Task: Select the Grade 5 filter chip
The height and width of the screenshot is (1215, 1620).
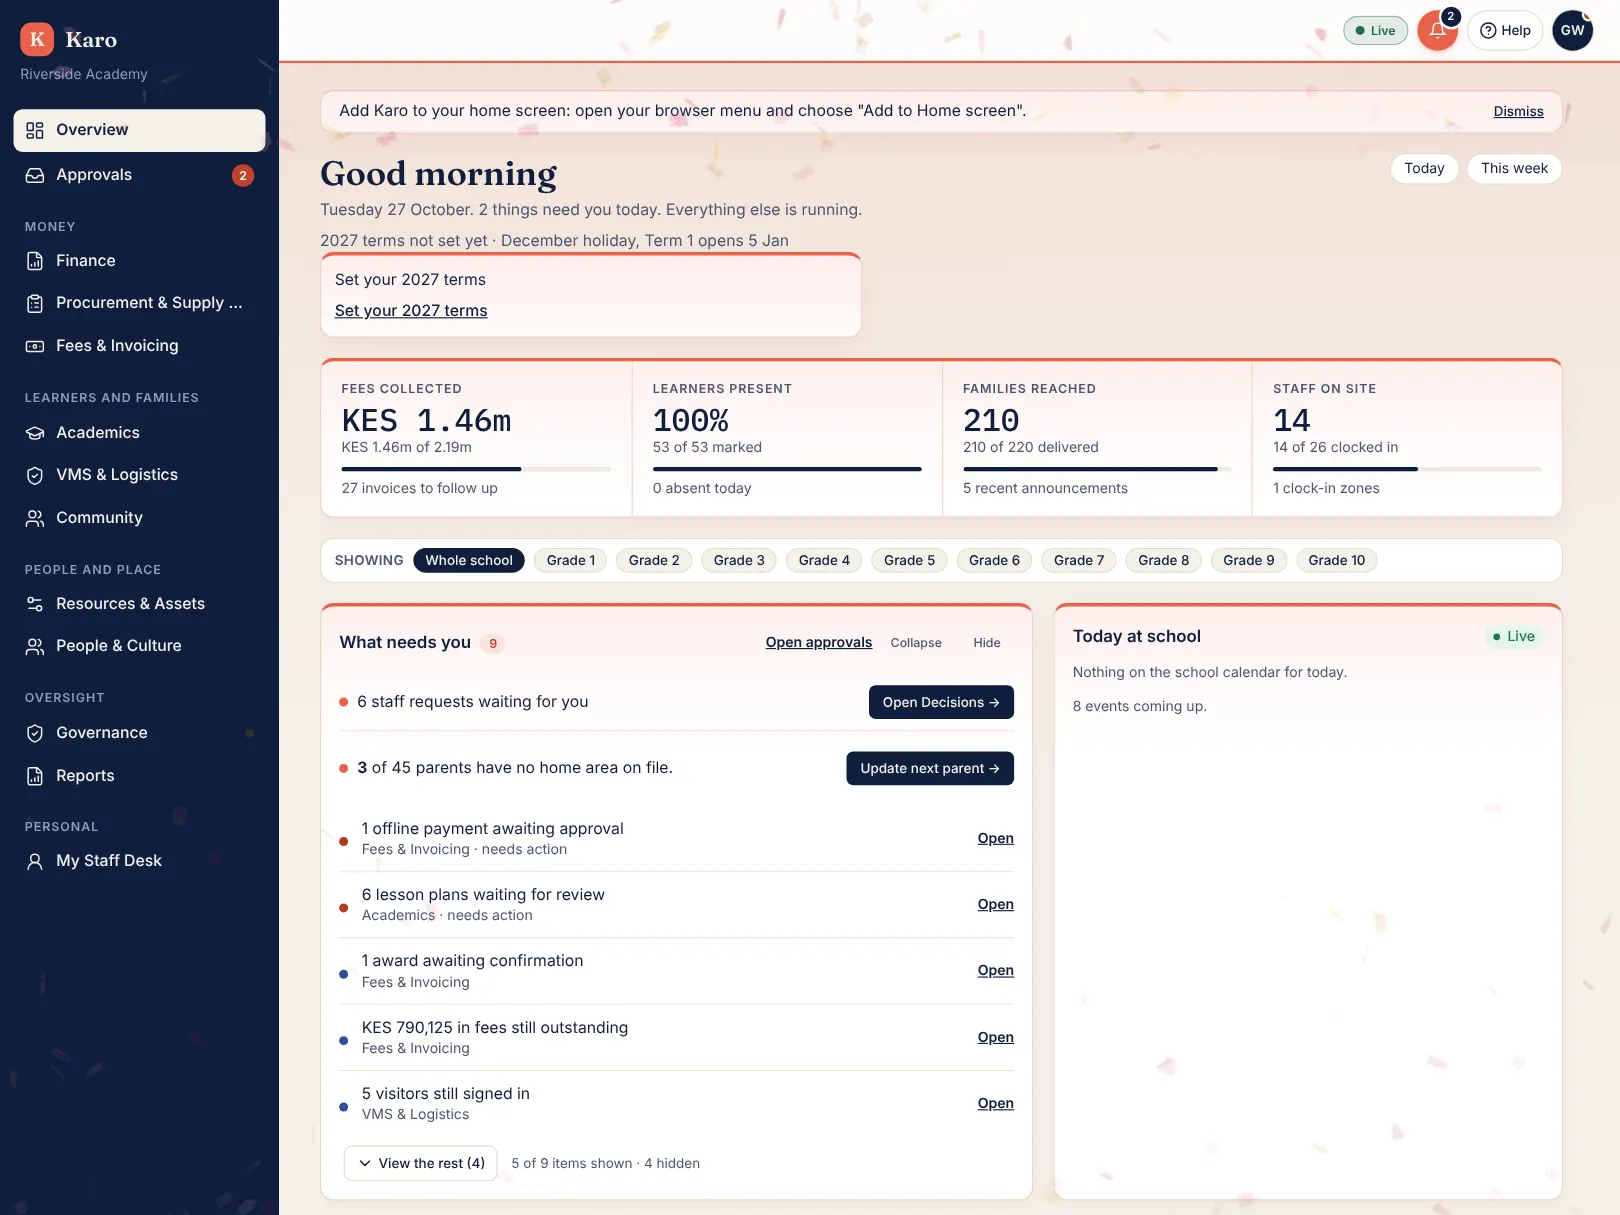Action: [910, 560]
